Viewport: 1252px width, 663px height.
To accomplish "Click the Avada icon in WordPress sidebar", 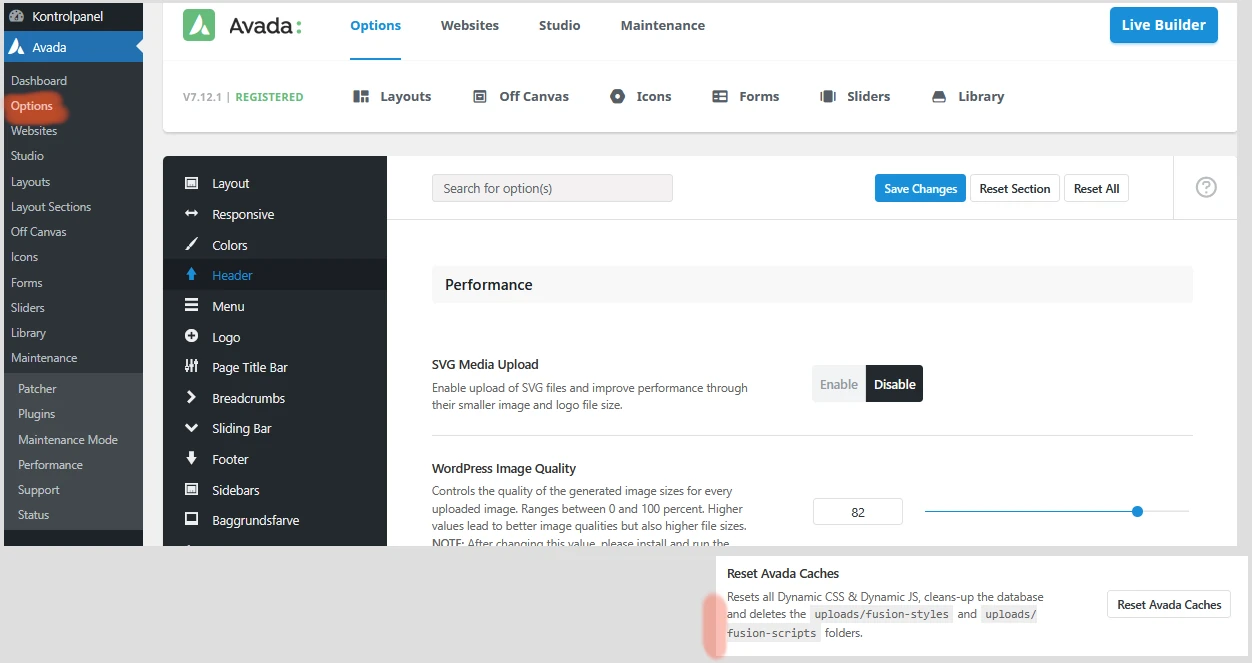I will click(16, 47).
